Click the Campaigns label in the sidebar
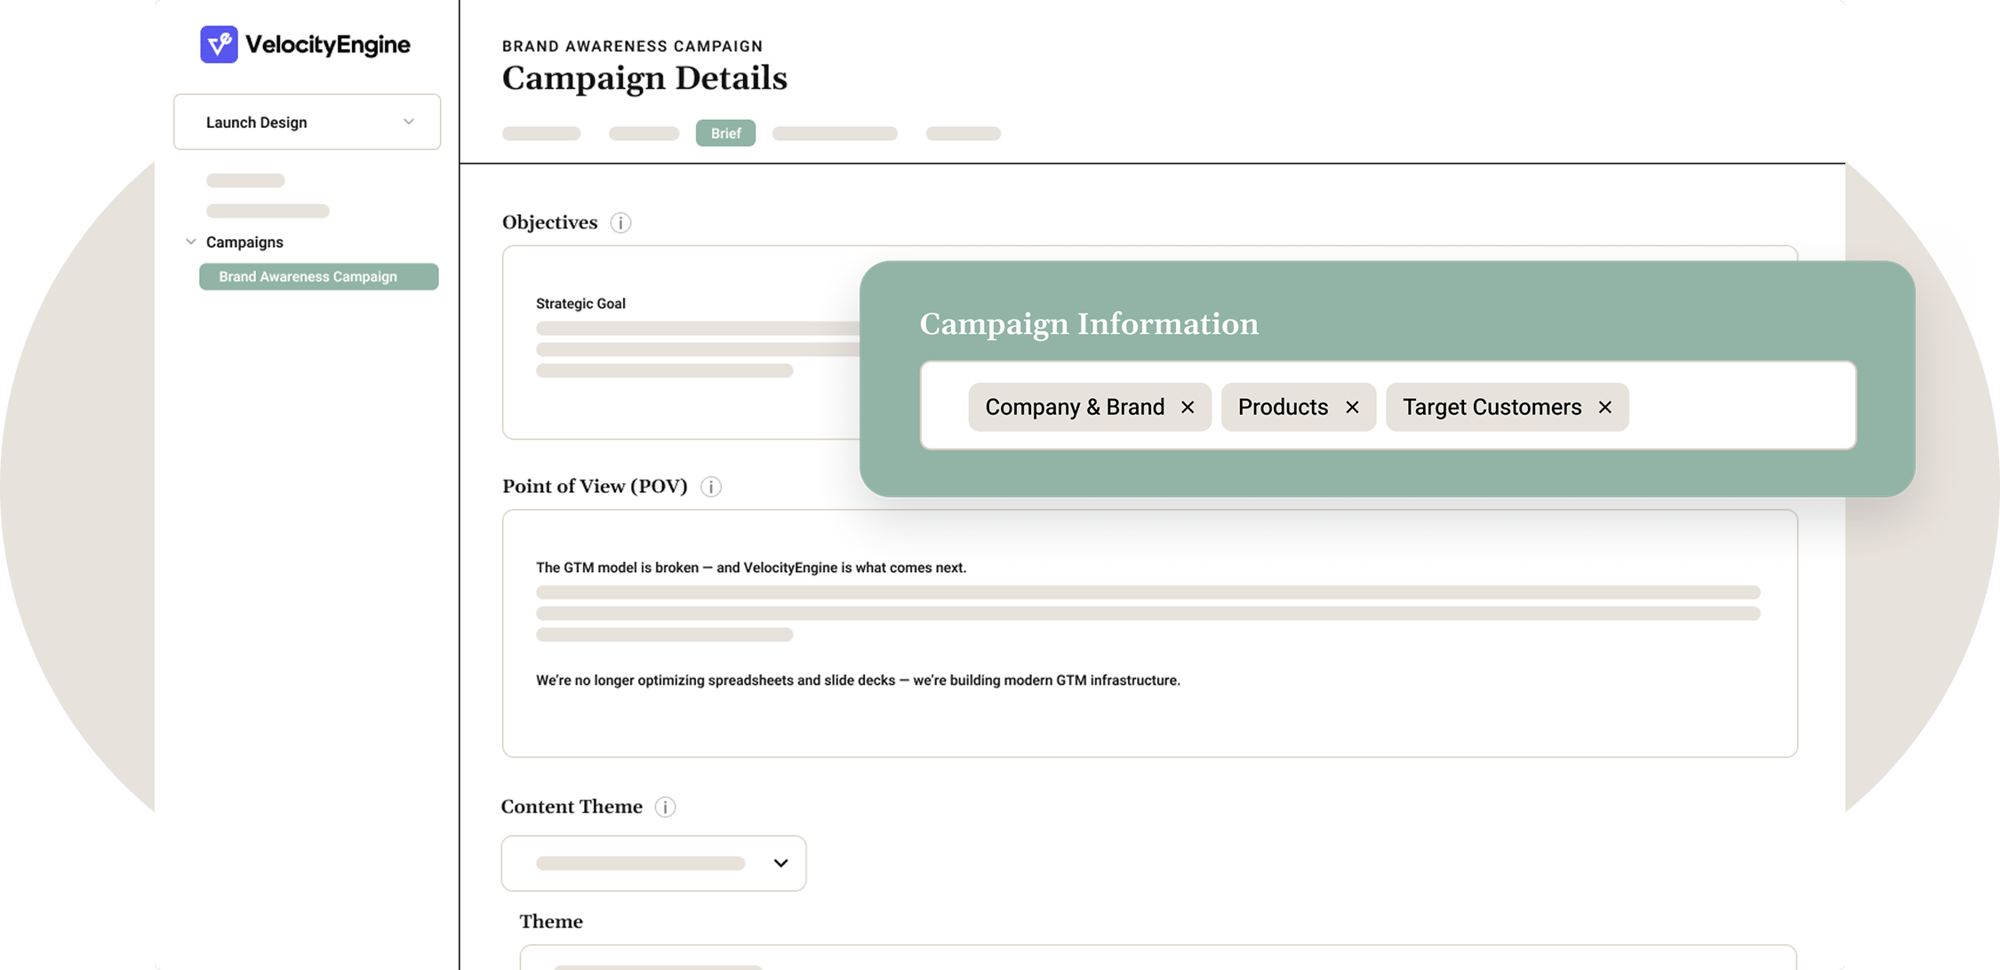 [x=244, y=241]
